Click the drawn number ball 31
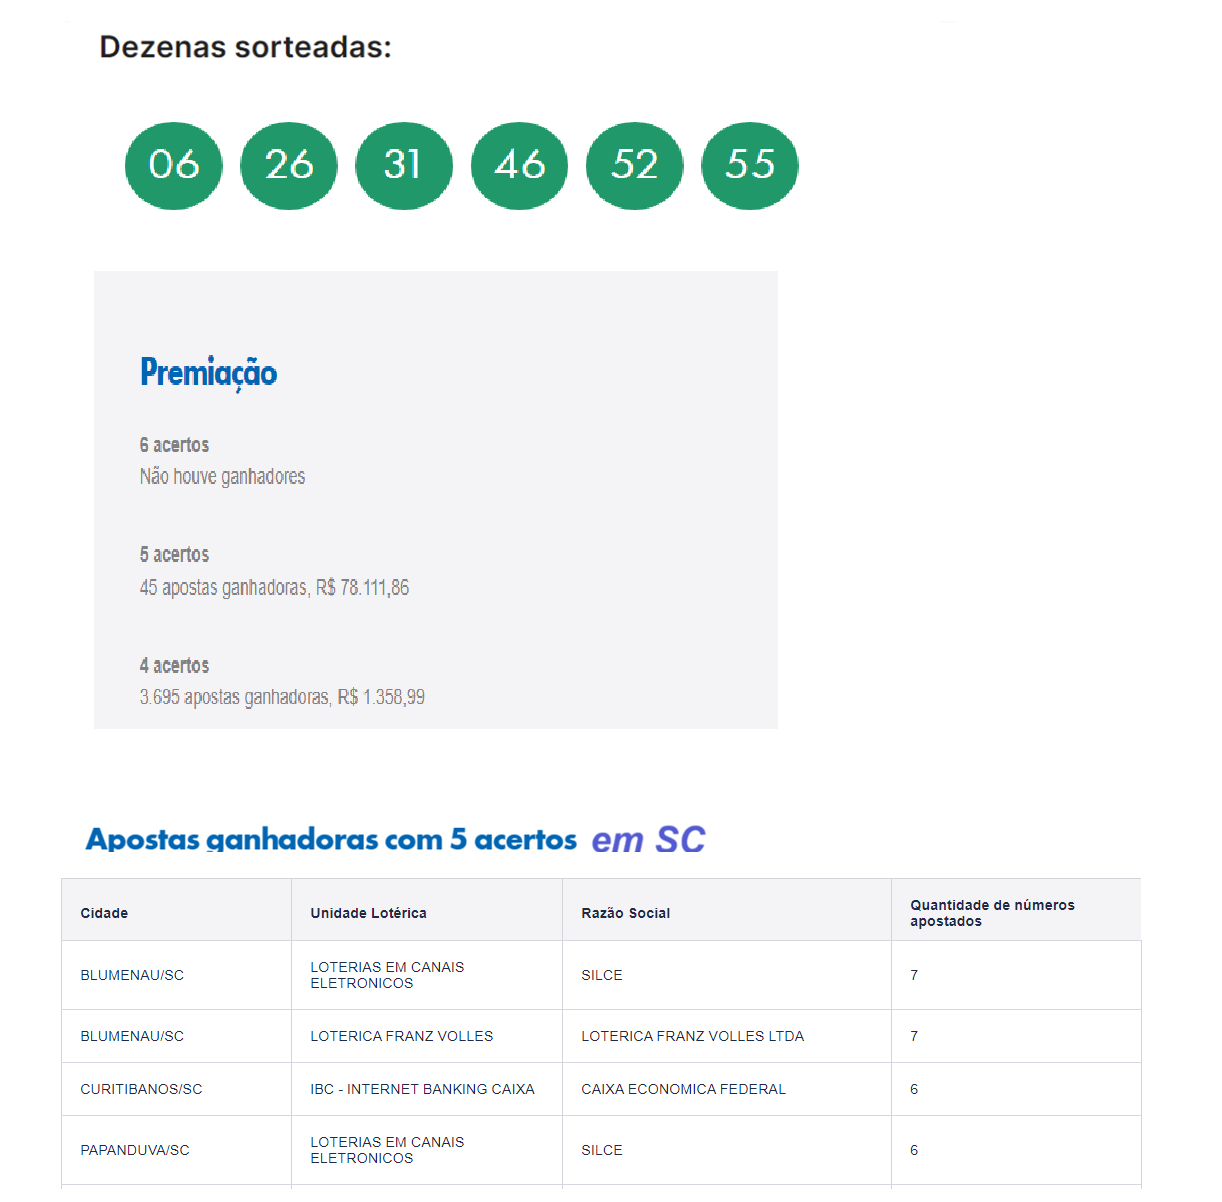The height and width of the screenshot is (1202, 1222). 404,166
